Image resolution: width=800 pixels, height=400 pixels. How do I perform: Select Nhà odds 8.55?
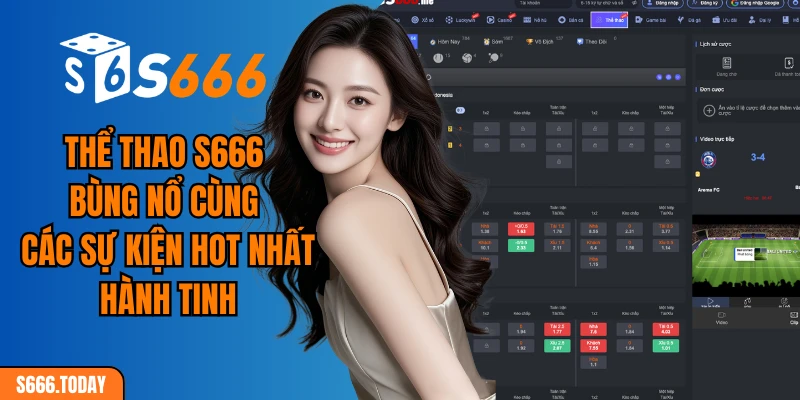[593, 229]
